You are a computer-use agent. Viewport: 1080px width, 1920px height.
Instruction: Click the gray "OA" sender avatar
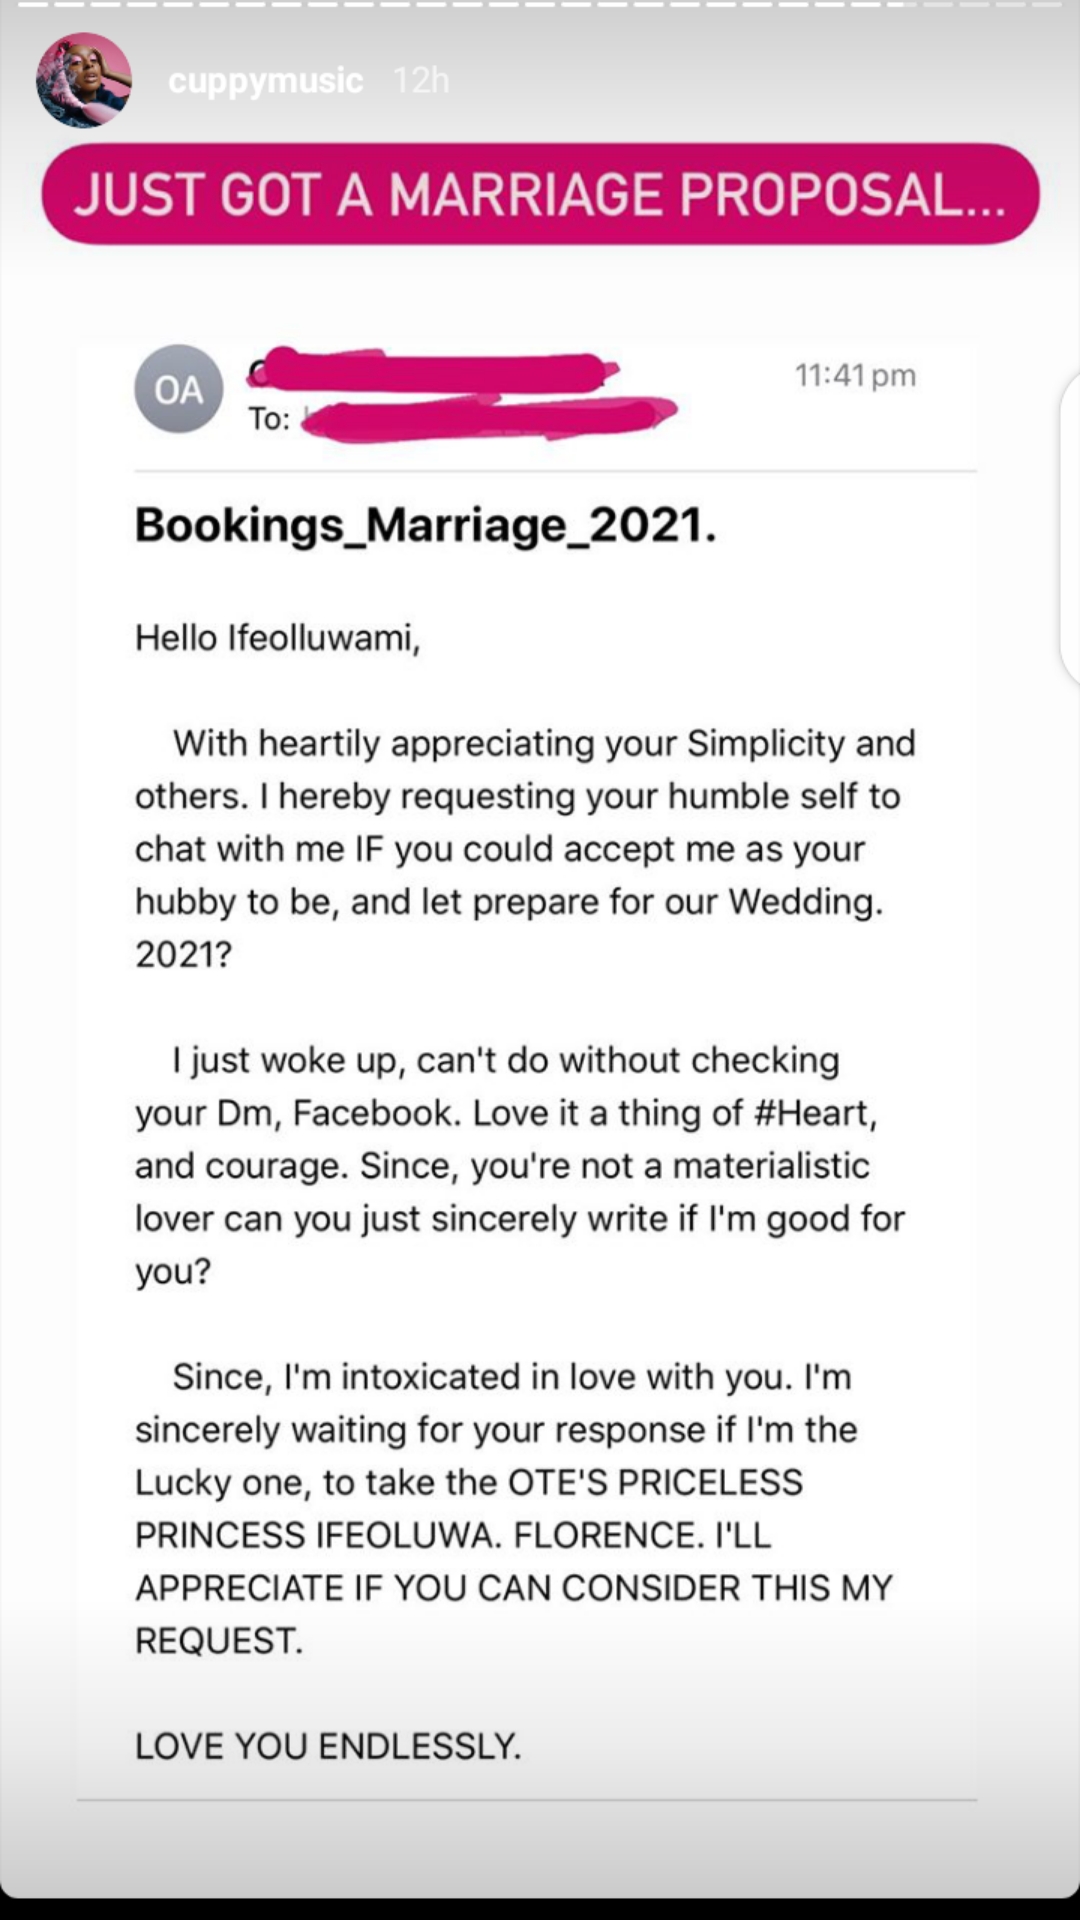point(179,389)
